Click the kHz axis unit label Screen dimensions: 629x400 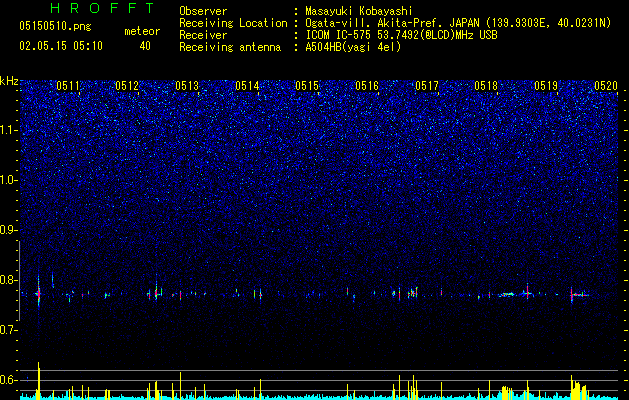click(9, 81)
